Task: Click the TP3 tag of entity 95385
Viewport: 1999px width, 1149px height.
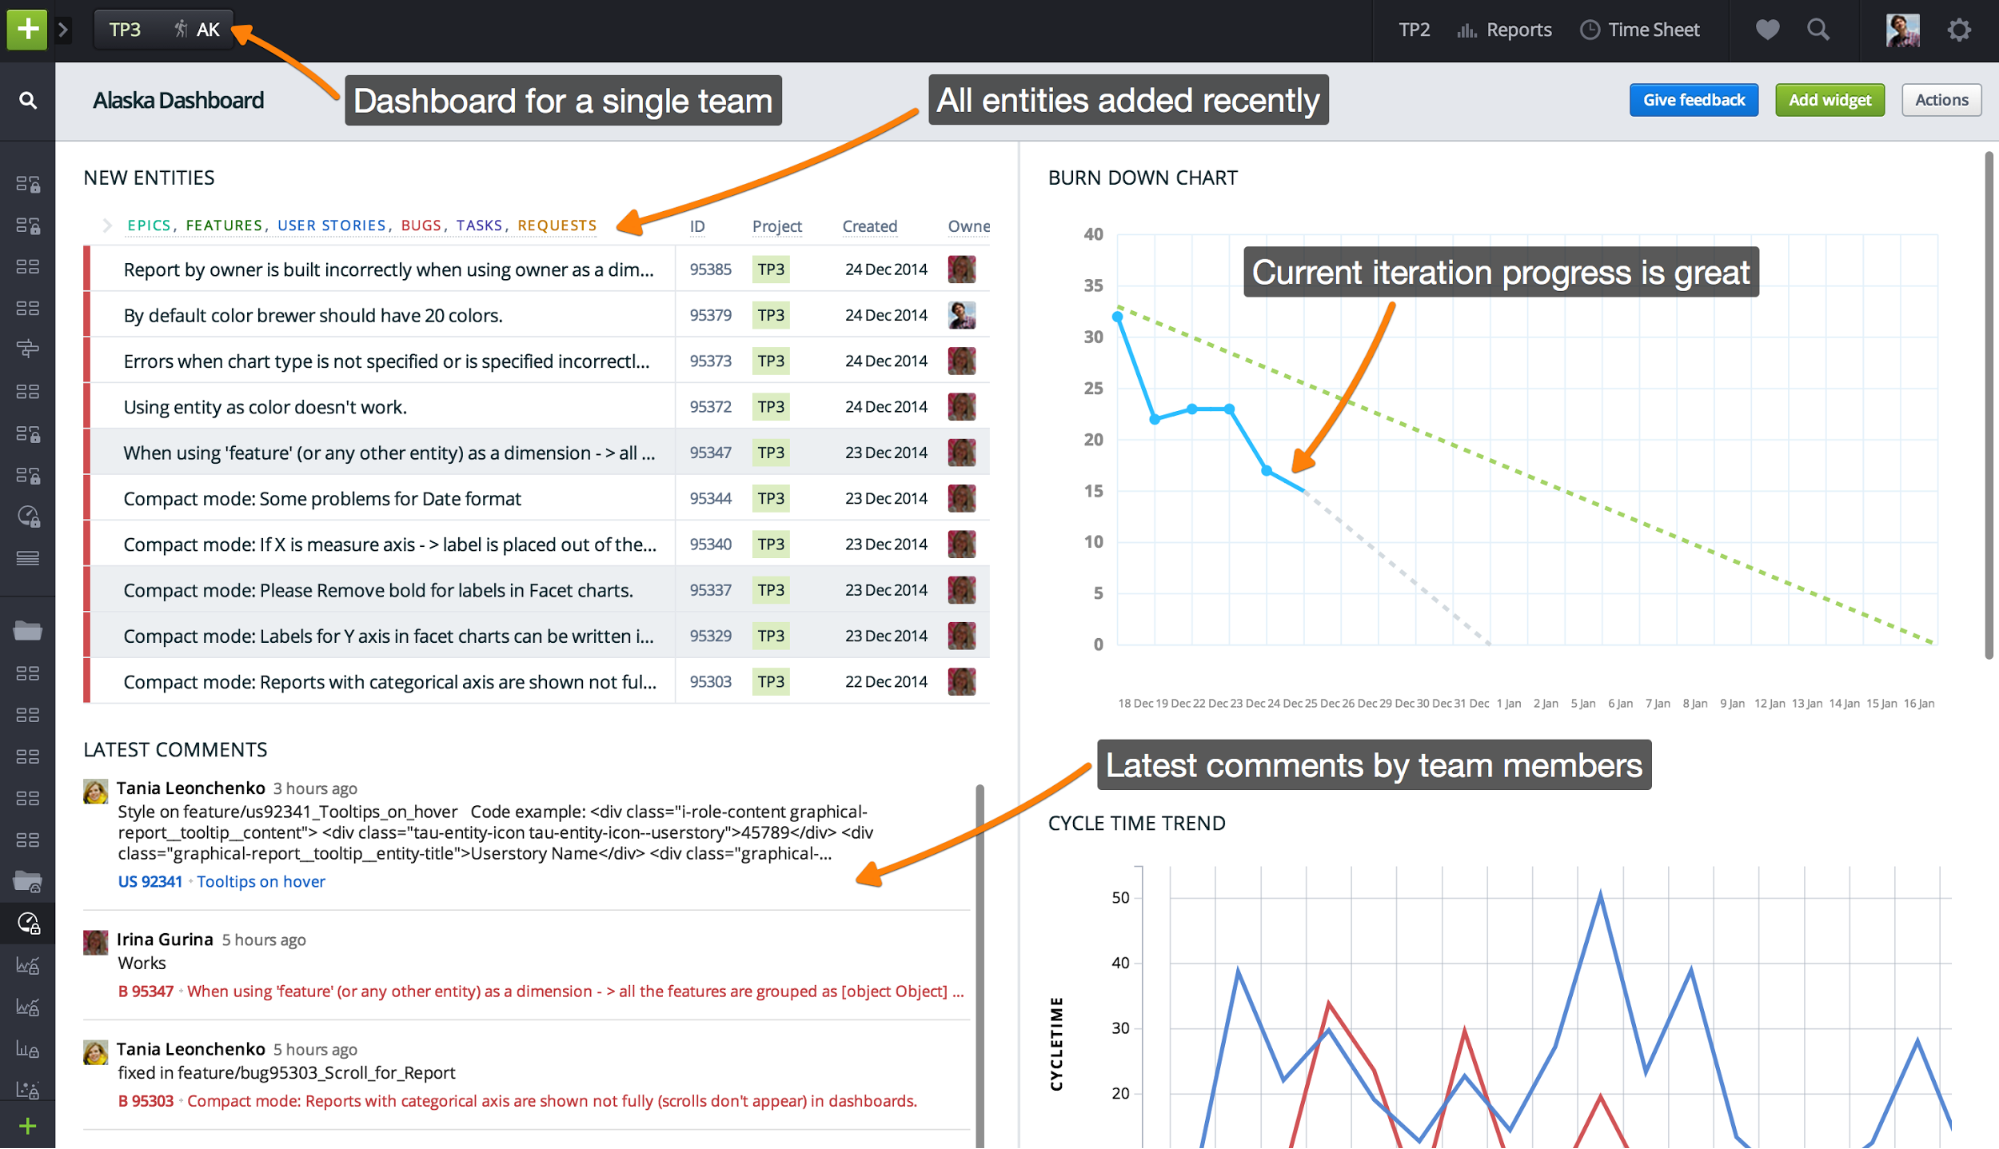Action: click(x=770, y=269)
